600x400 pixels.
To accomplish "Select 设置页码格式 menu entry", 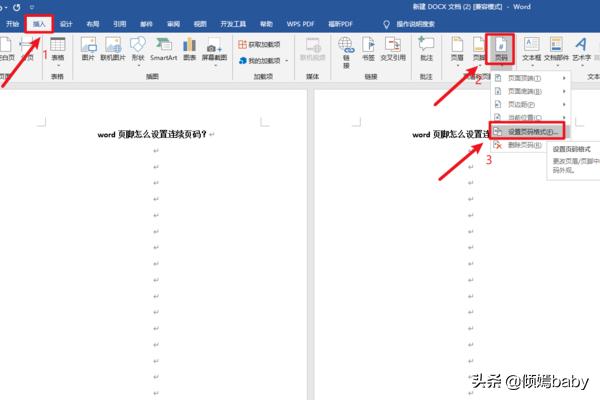I will coord(530,131).
